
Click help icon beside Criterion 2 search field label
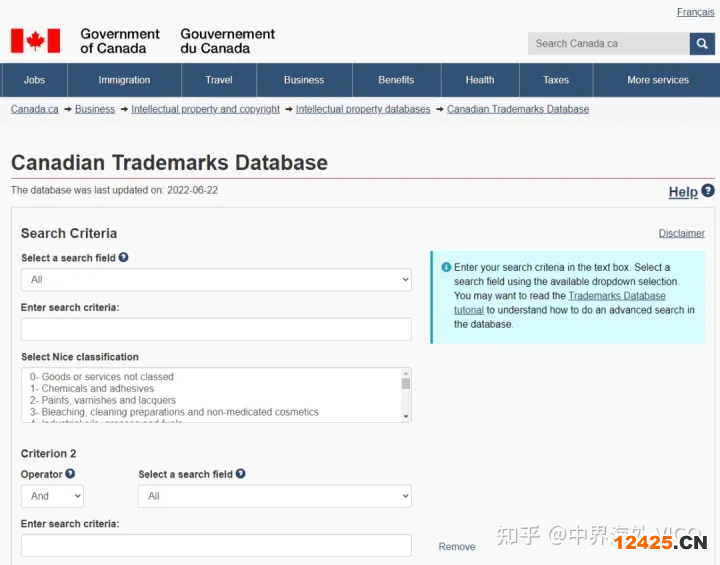coord(241,474)
